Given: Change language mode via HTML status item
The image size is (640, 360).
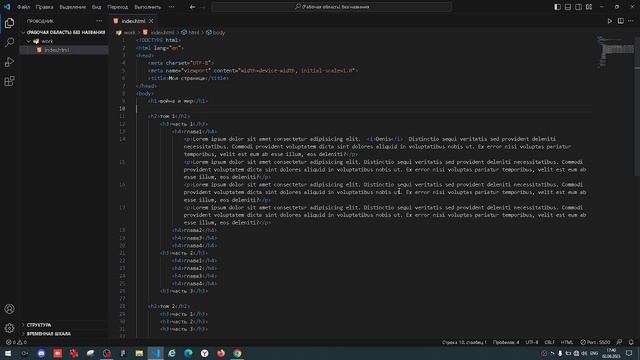Looking at the screenshot, I should coord(567,342).
